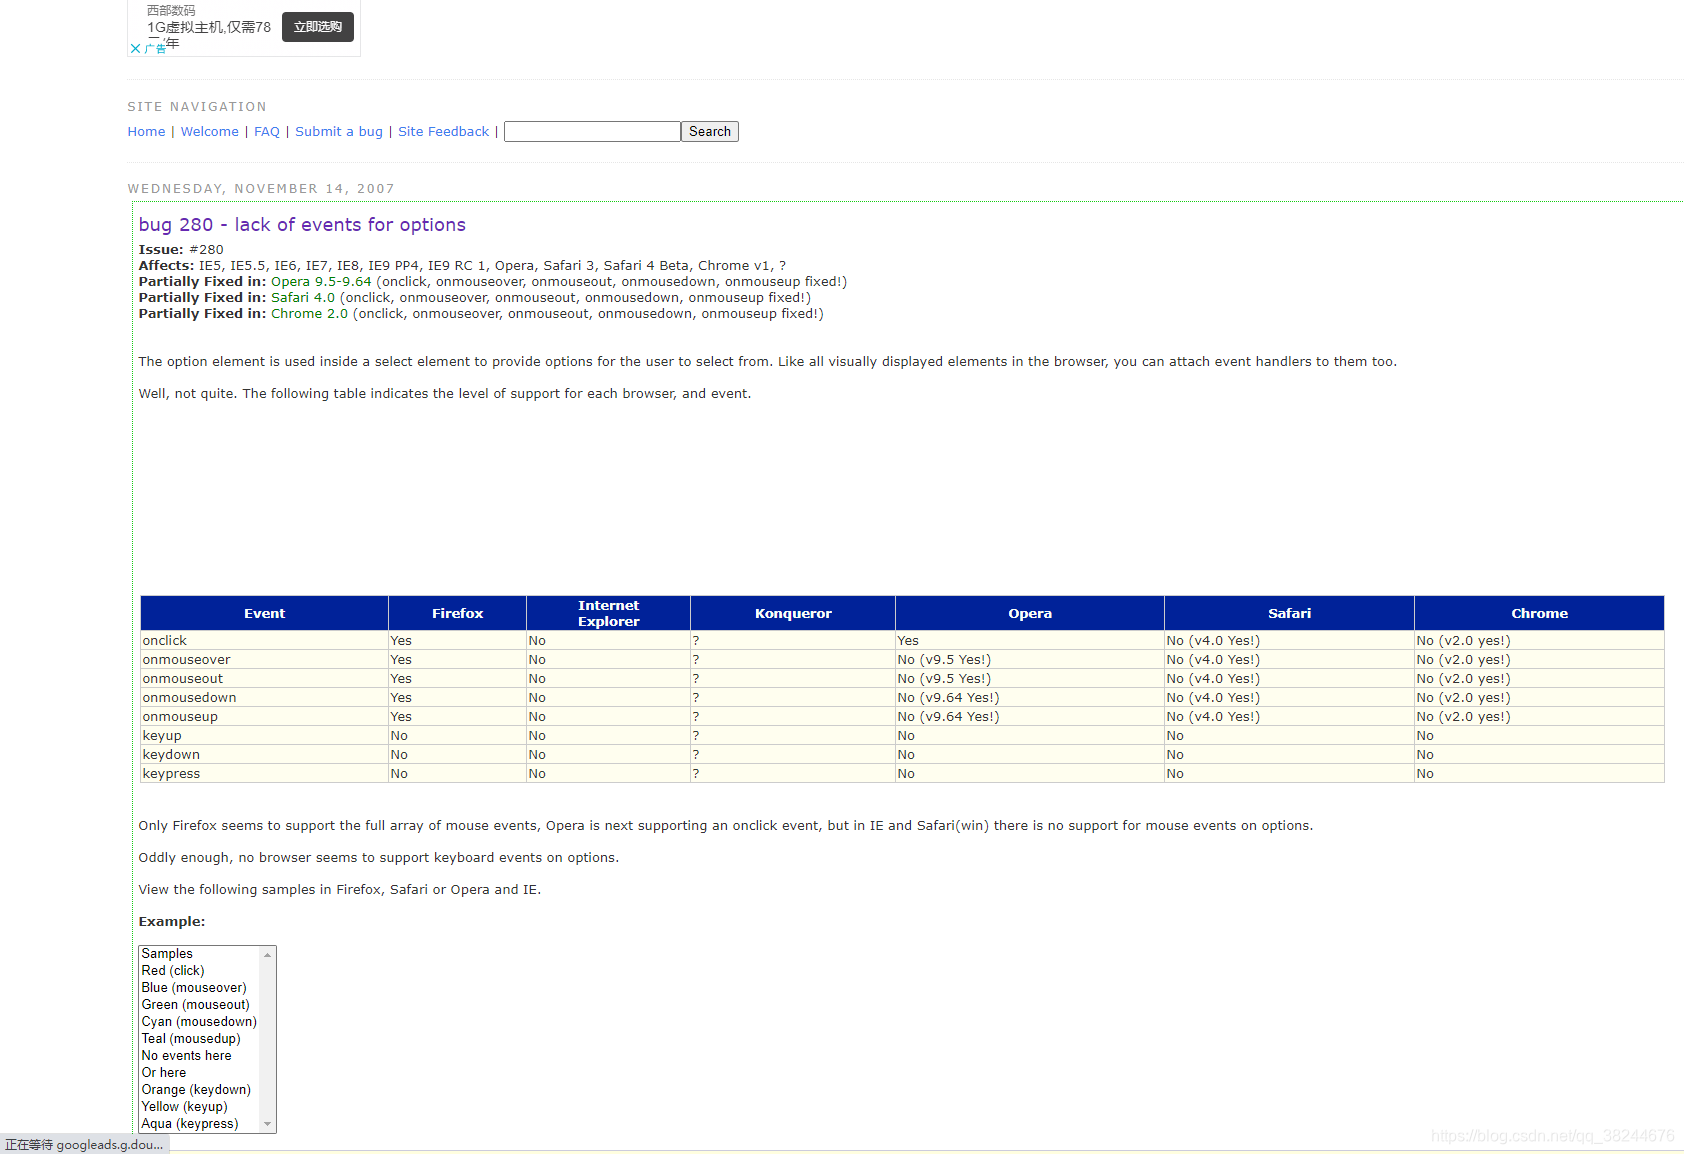Click 'No (v9.64 Yes!)' in the onmousedown row

point(1030,698)
